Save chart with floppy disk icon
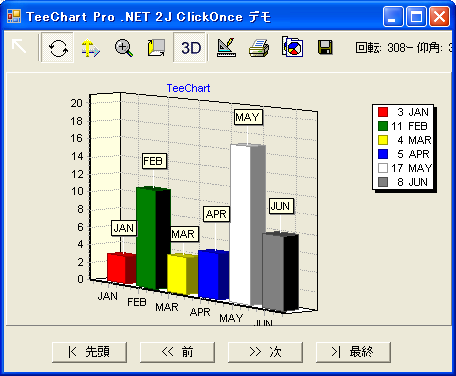 pyautogui.click(x=325, y=47)
